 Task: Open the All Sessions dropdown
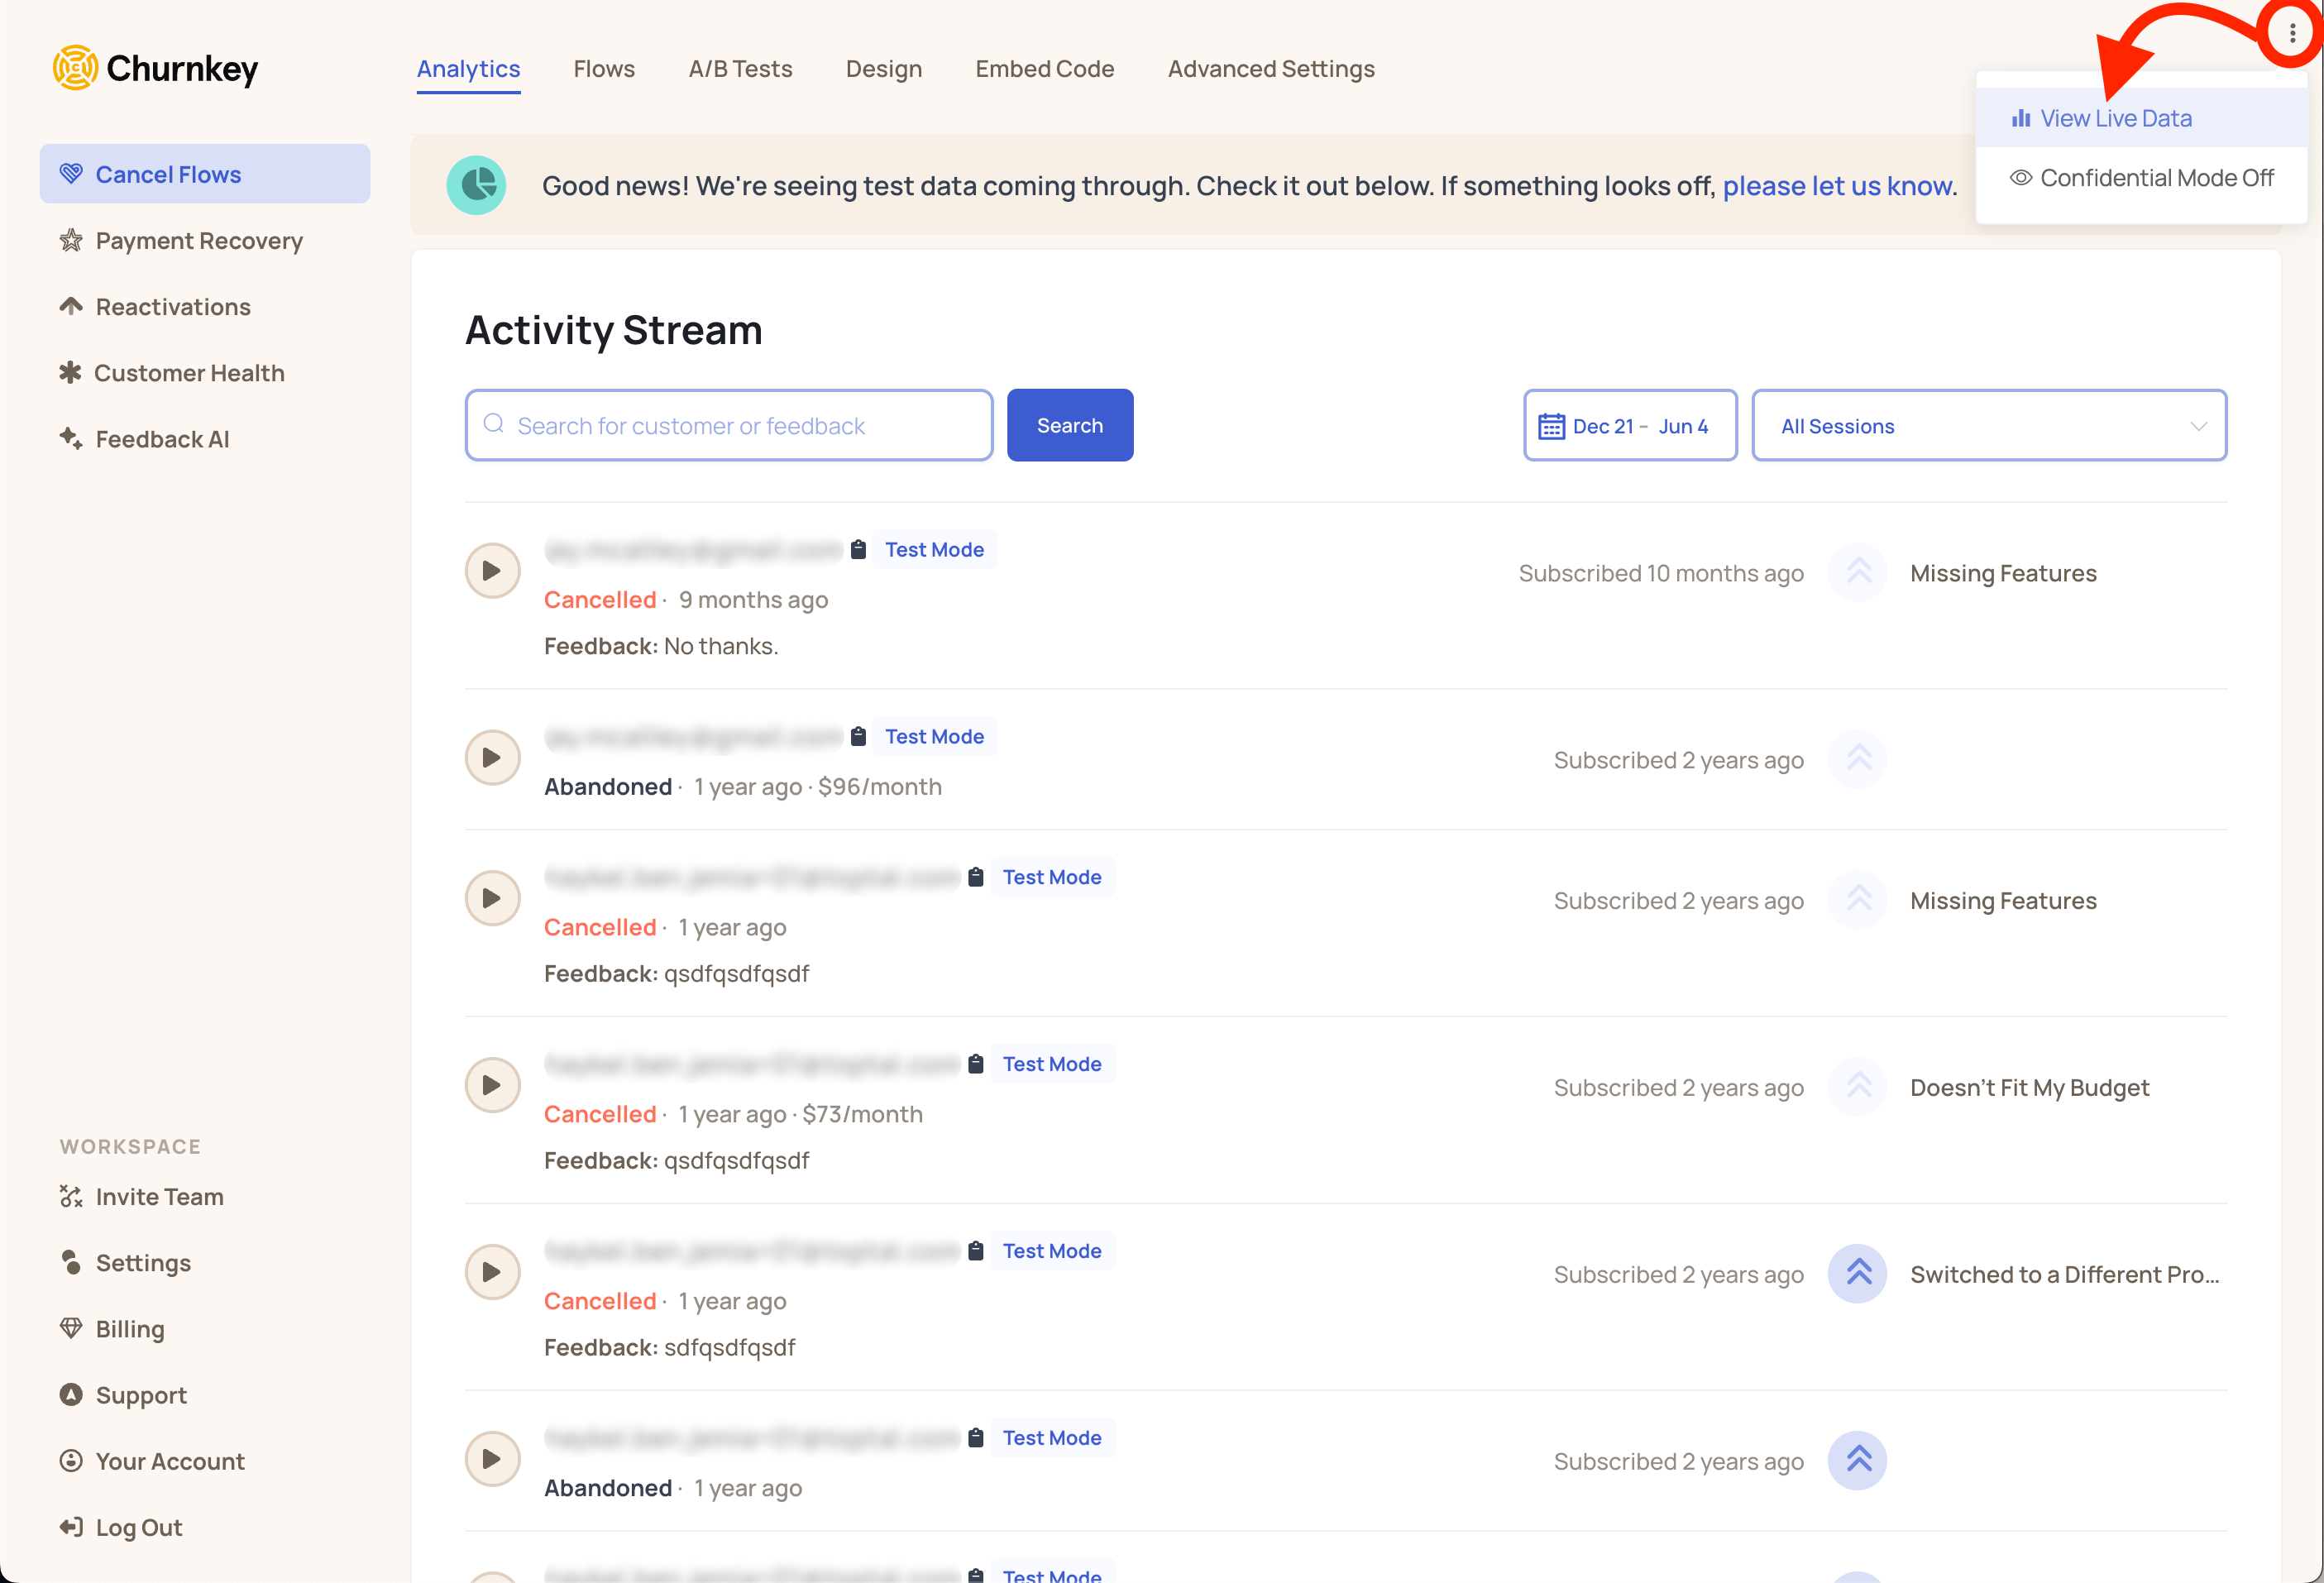click(x=1988, y=425)
